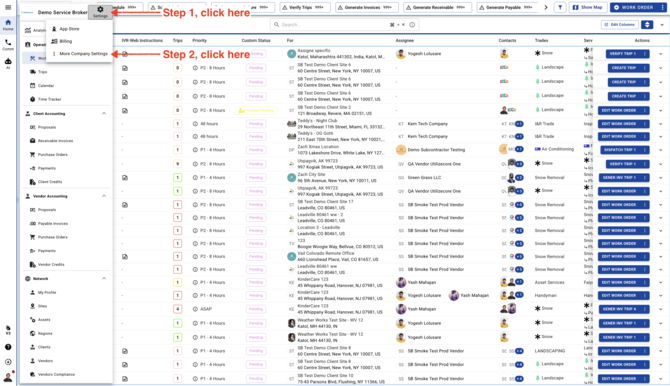Open the hamburger menu icon
This screenshot has height=386, width=670.
coord(8,7)
